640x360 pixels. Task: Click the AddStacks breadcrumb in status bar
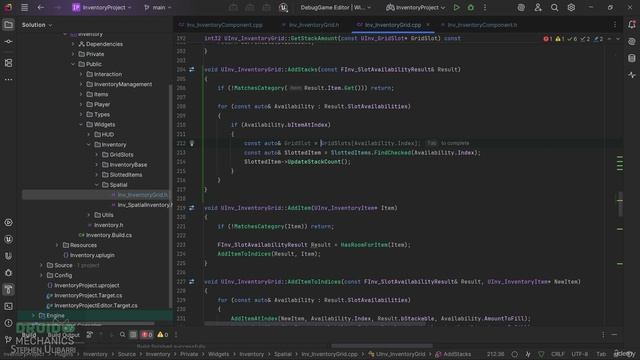[x=453, y=354]
